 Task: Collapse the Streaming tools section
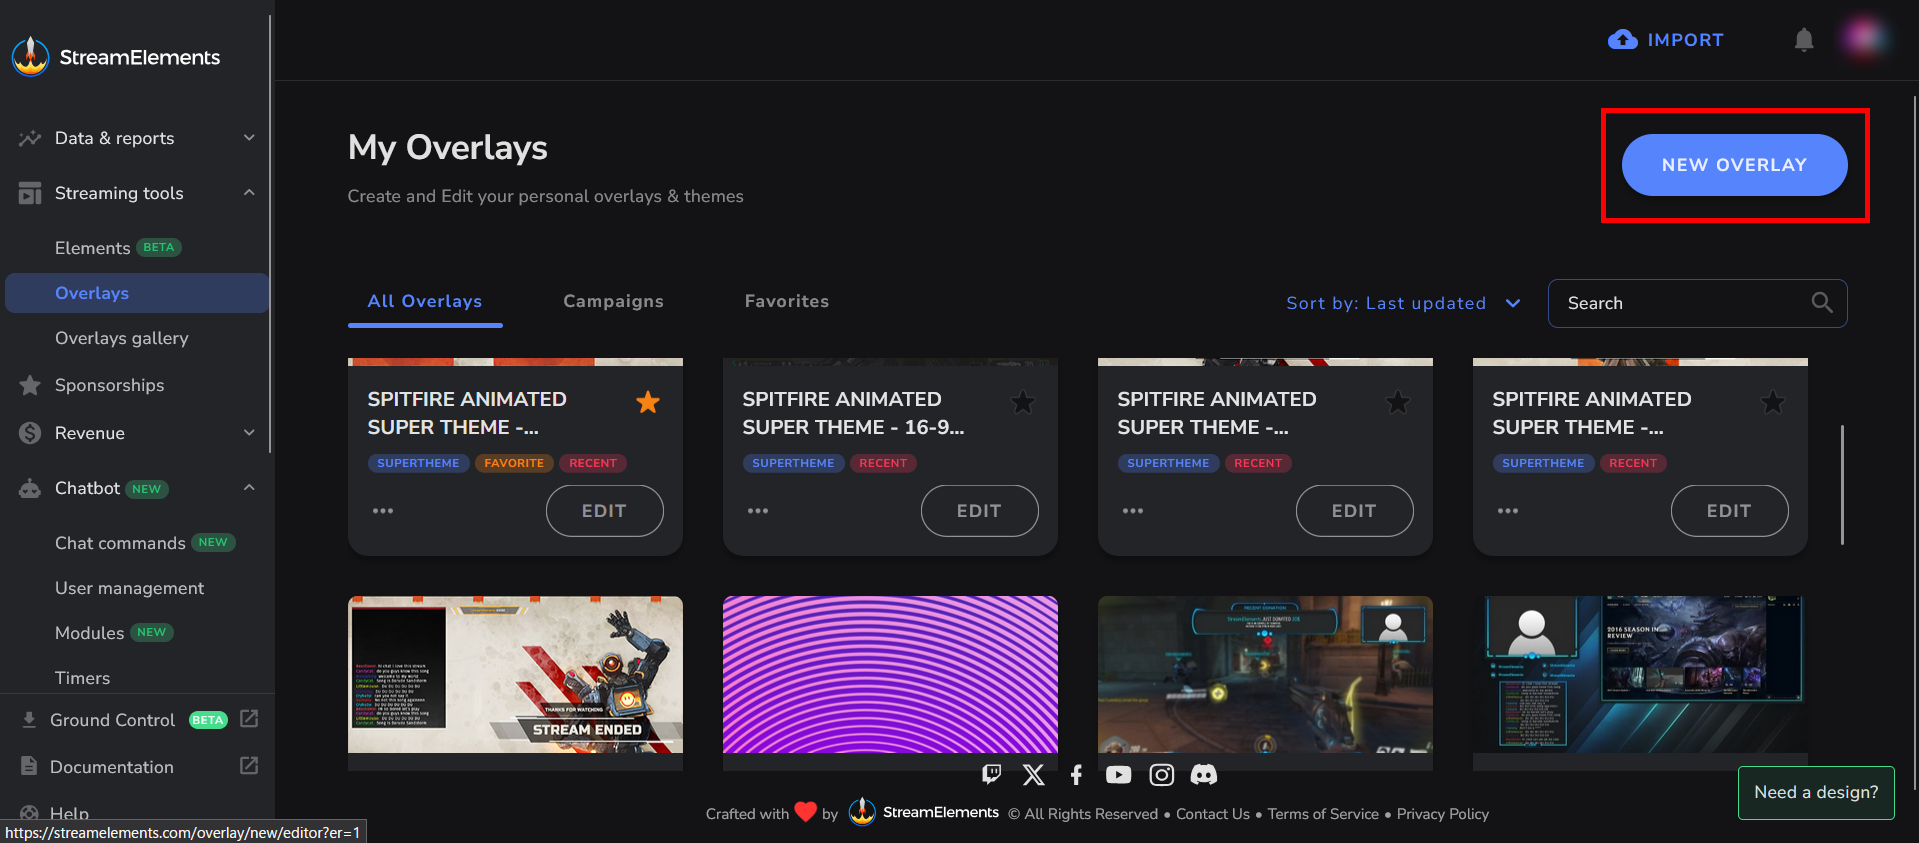249,193
